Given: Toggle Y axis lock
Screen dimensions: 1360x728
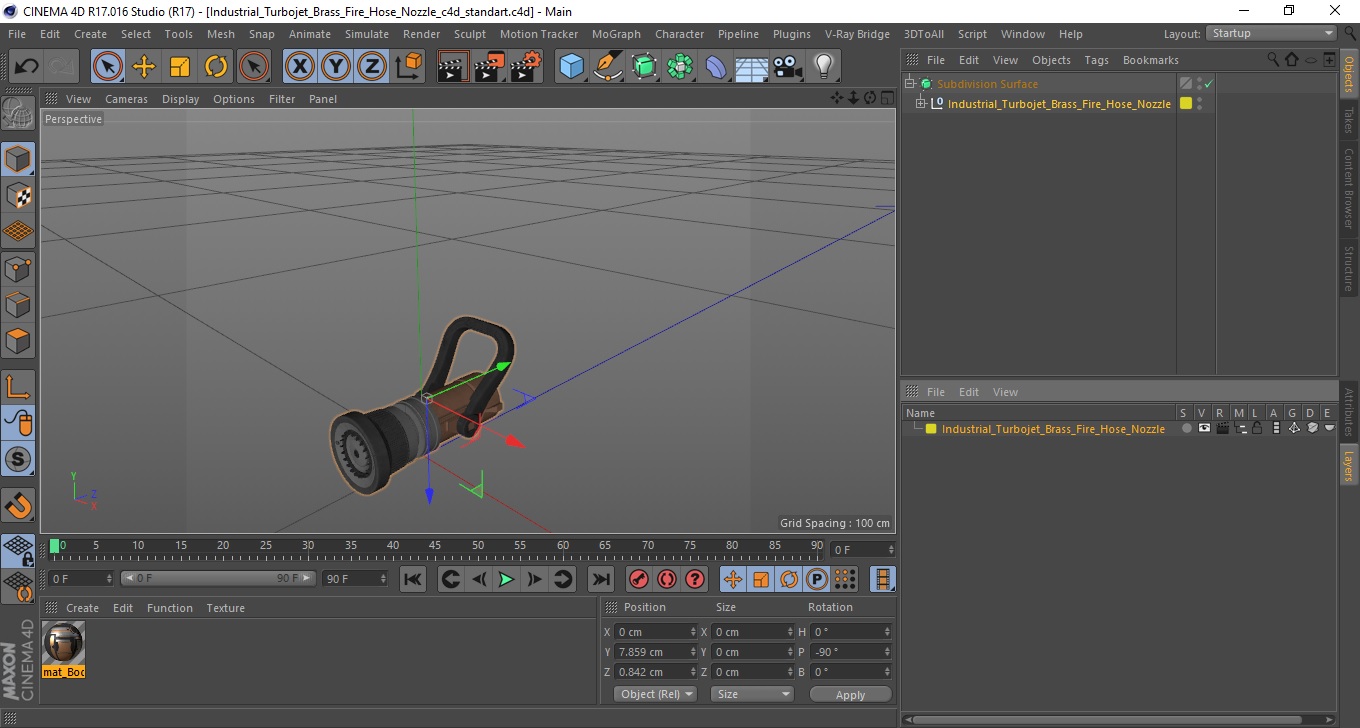Looking at the screenshot, I should (x=336, y=67).
